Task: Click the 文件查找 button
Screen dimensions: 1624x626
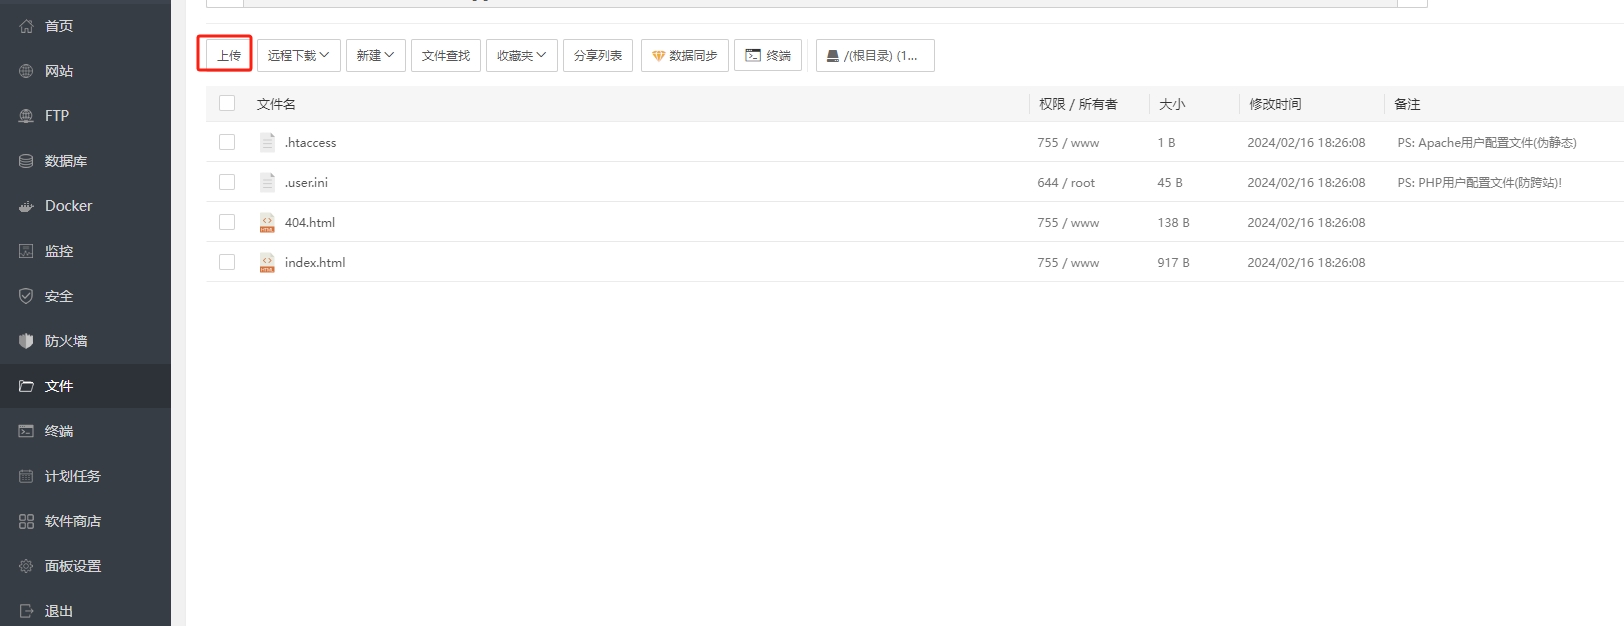Action: click(x=445, y=55)
